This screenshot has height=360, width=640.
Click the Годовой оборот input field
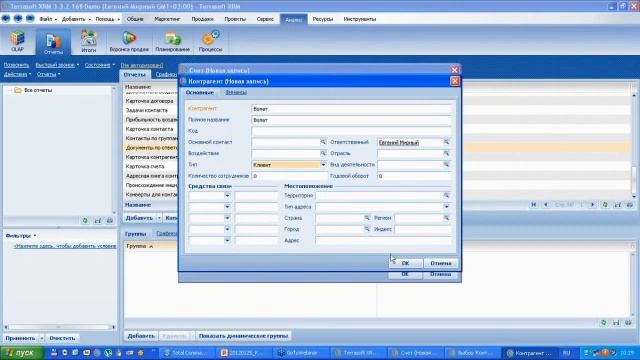click(414, 176)
